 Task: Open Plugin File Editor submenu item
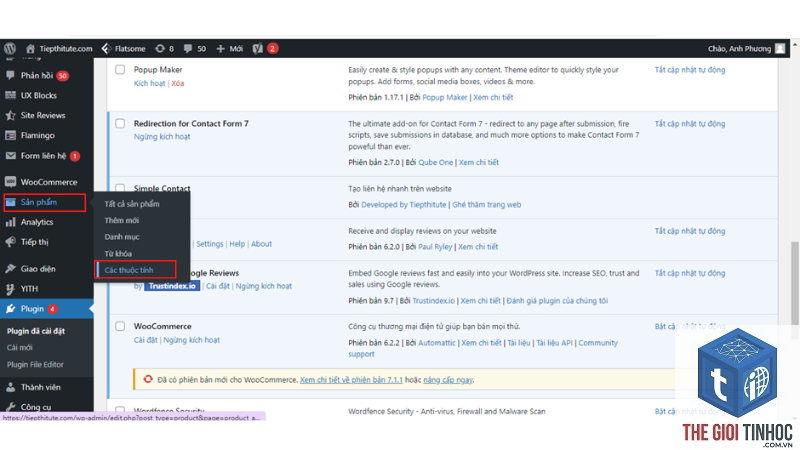pos(35,364)
